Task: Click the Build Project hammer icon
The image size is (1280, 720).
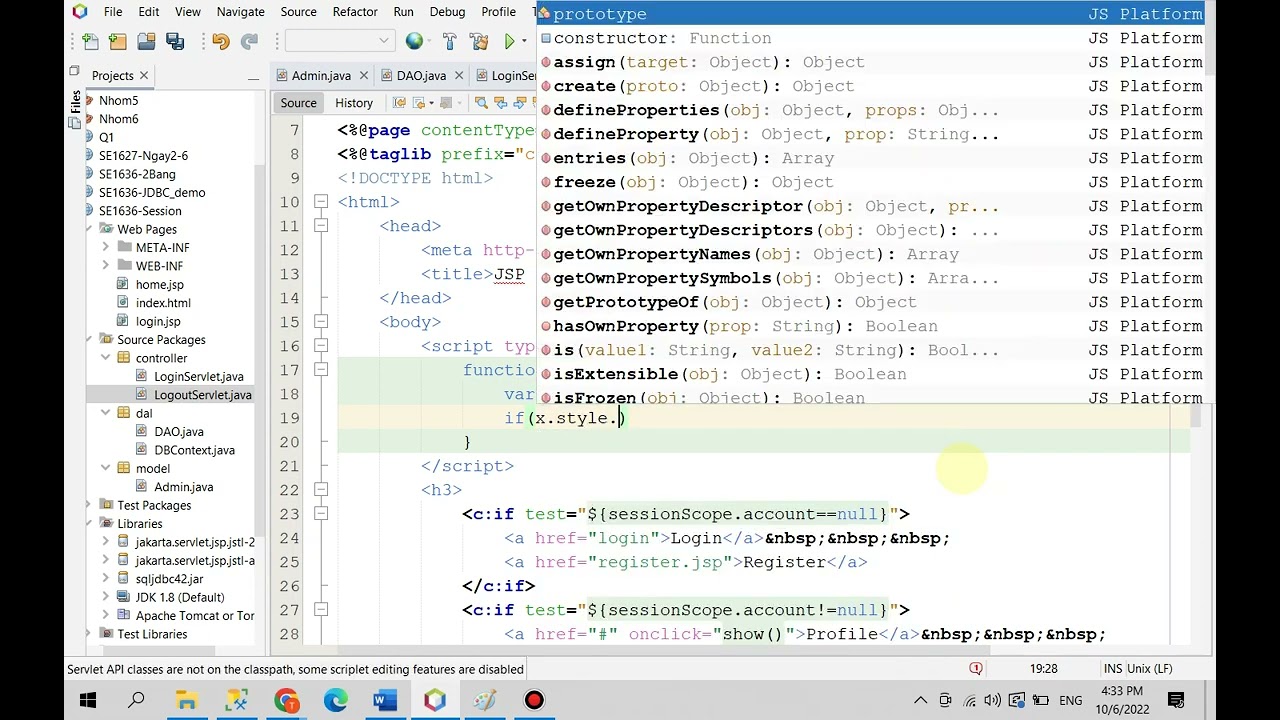Action: (449, 41)
